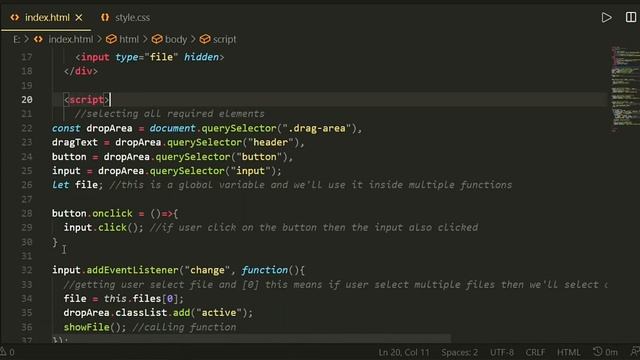Split the editor with the layout icon
This screenshot has height=360, width=640.
tap(631, 17)
